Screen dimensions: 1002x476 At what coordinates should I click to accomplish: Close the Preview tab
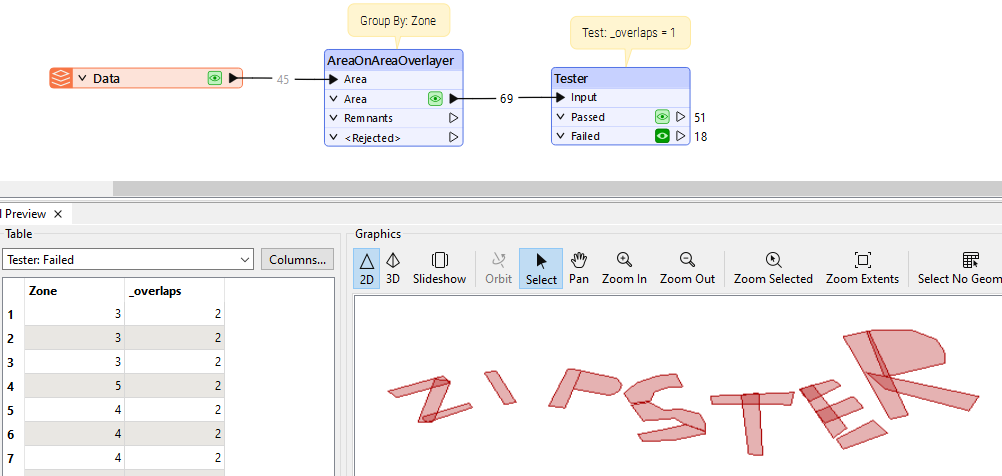58,213
